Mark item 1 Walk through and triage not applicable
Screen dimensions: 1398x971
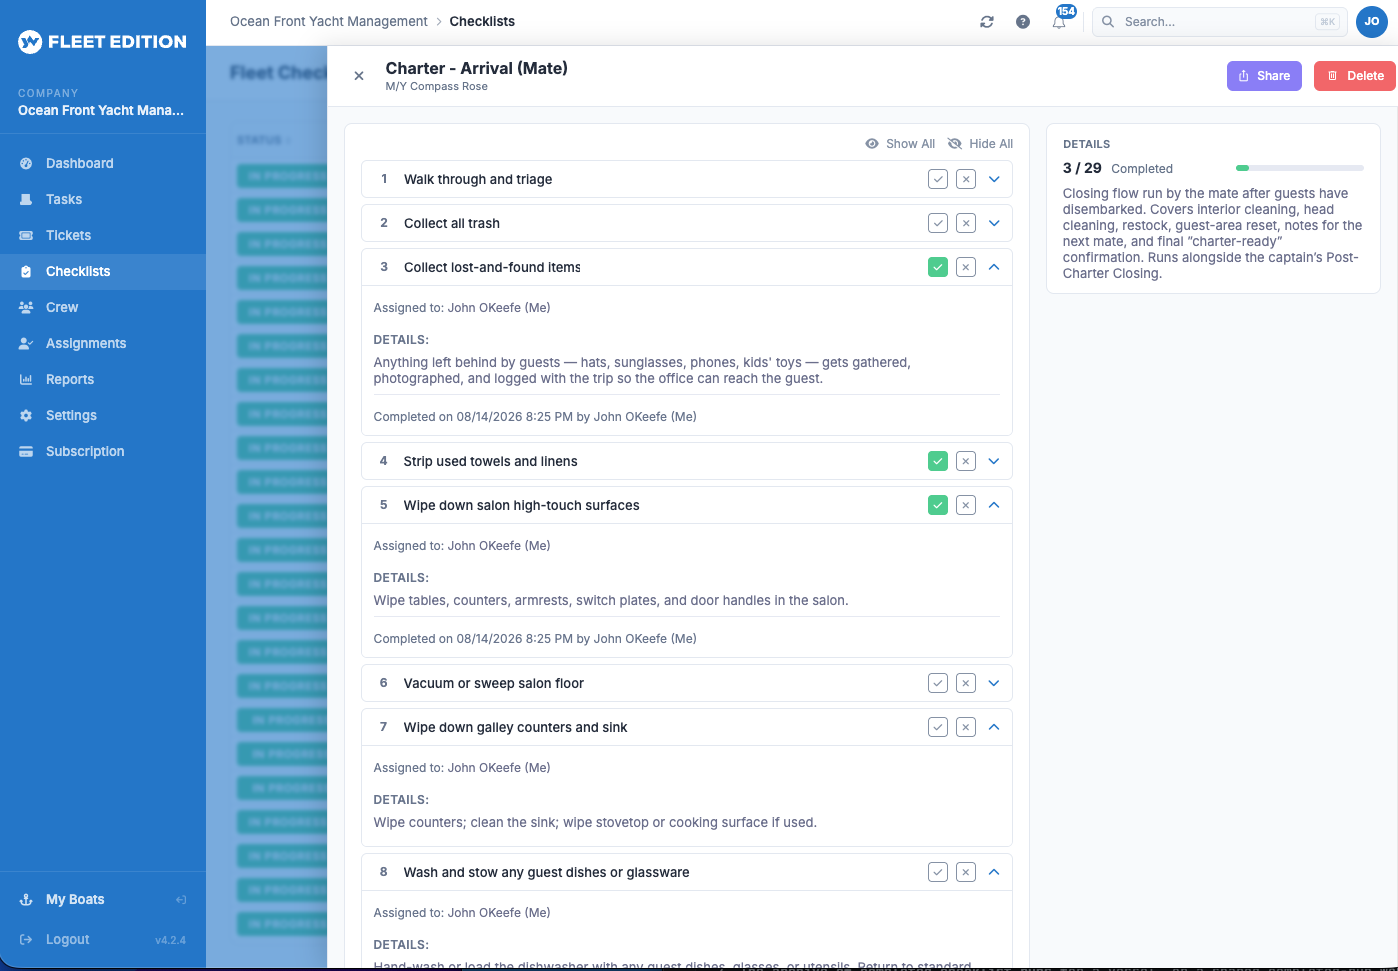(x=966, y=179)
